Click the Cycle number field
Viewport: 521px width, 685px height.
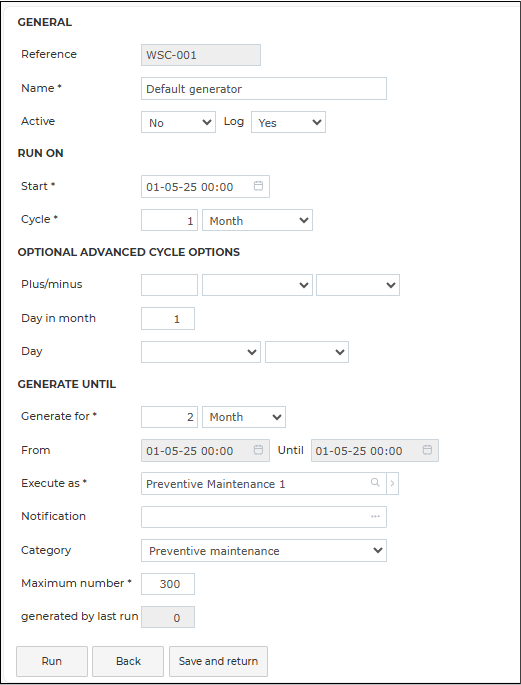[169, 220]
